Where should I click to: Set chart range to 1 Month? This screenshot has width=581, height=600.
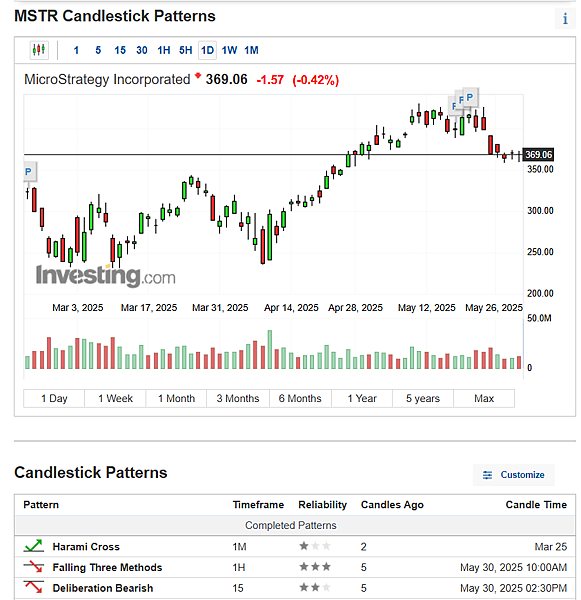pyautogui.click(x=176, y=398)
